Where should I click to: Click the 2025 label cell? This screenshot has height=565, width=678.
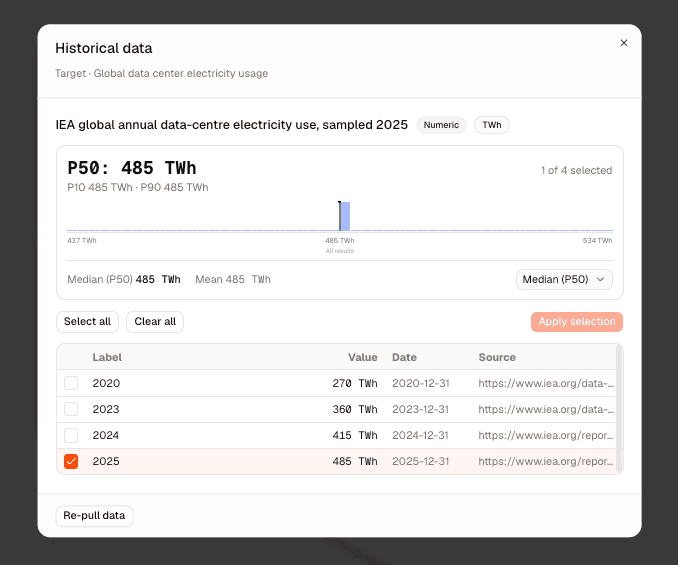pyautogui.click(x=106, y=461)
